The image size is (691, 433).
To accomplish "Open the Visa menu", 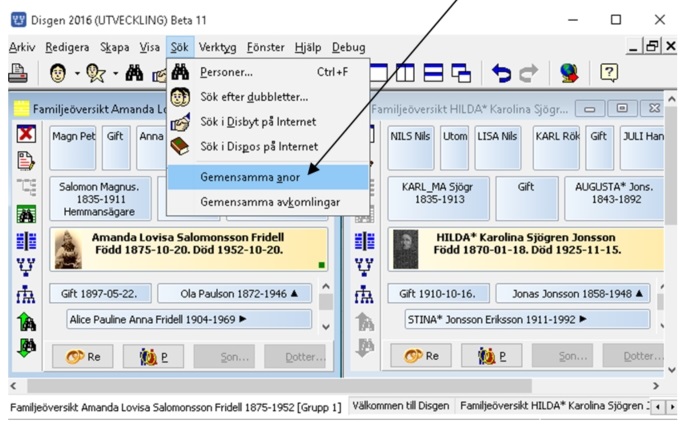I will (149, 47).
